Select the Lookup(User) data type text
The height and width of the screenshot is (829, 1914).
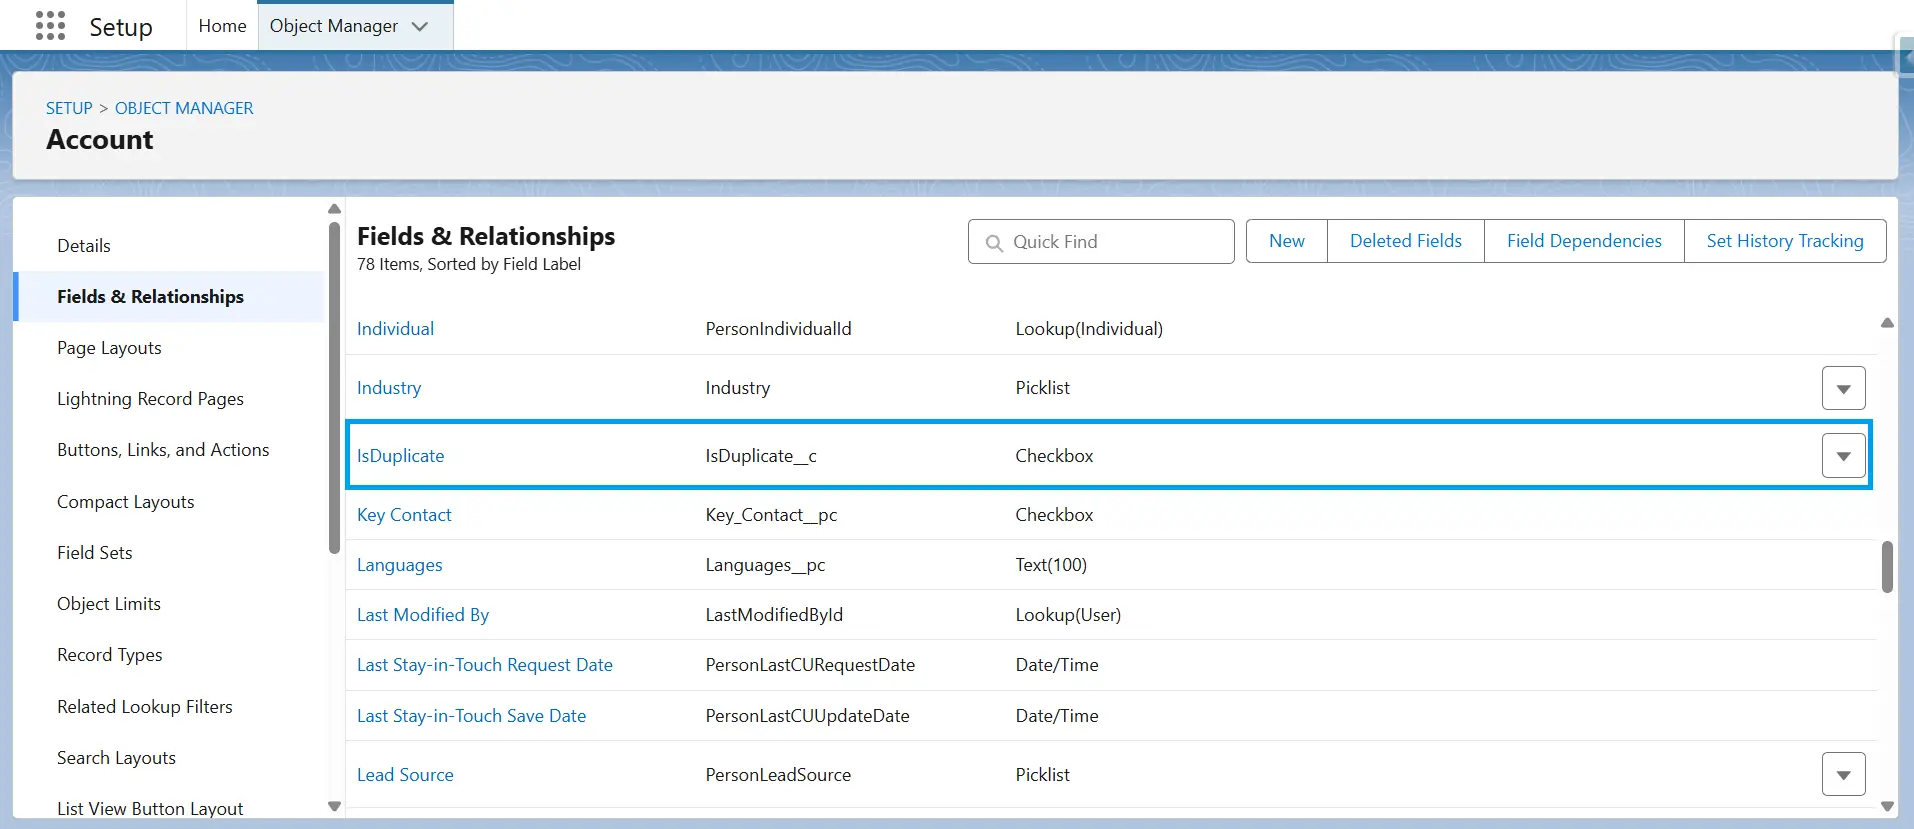point(1068,615)
